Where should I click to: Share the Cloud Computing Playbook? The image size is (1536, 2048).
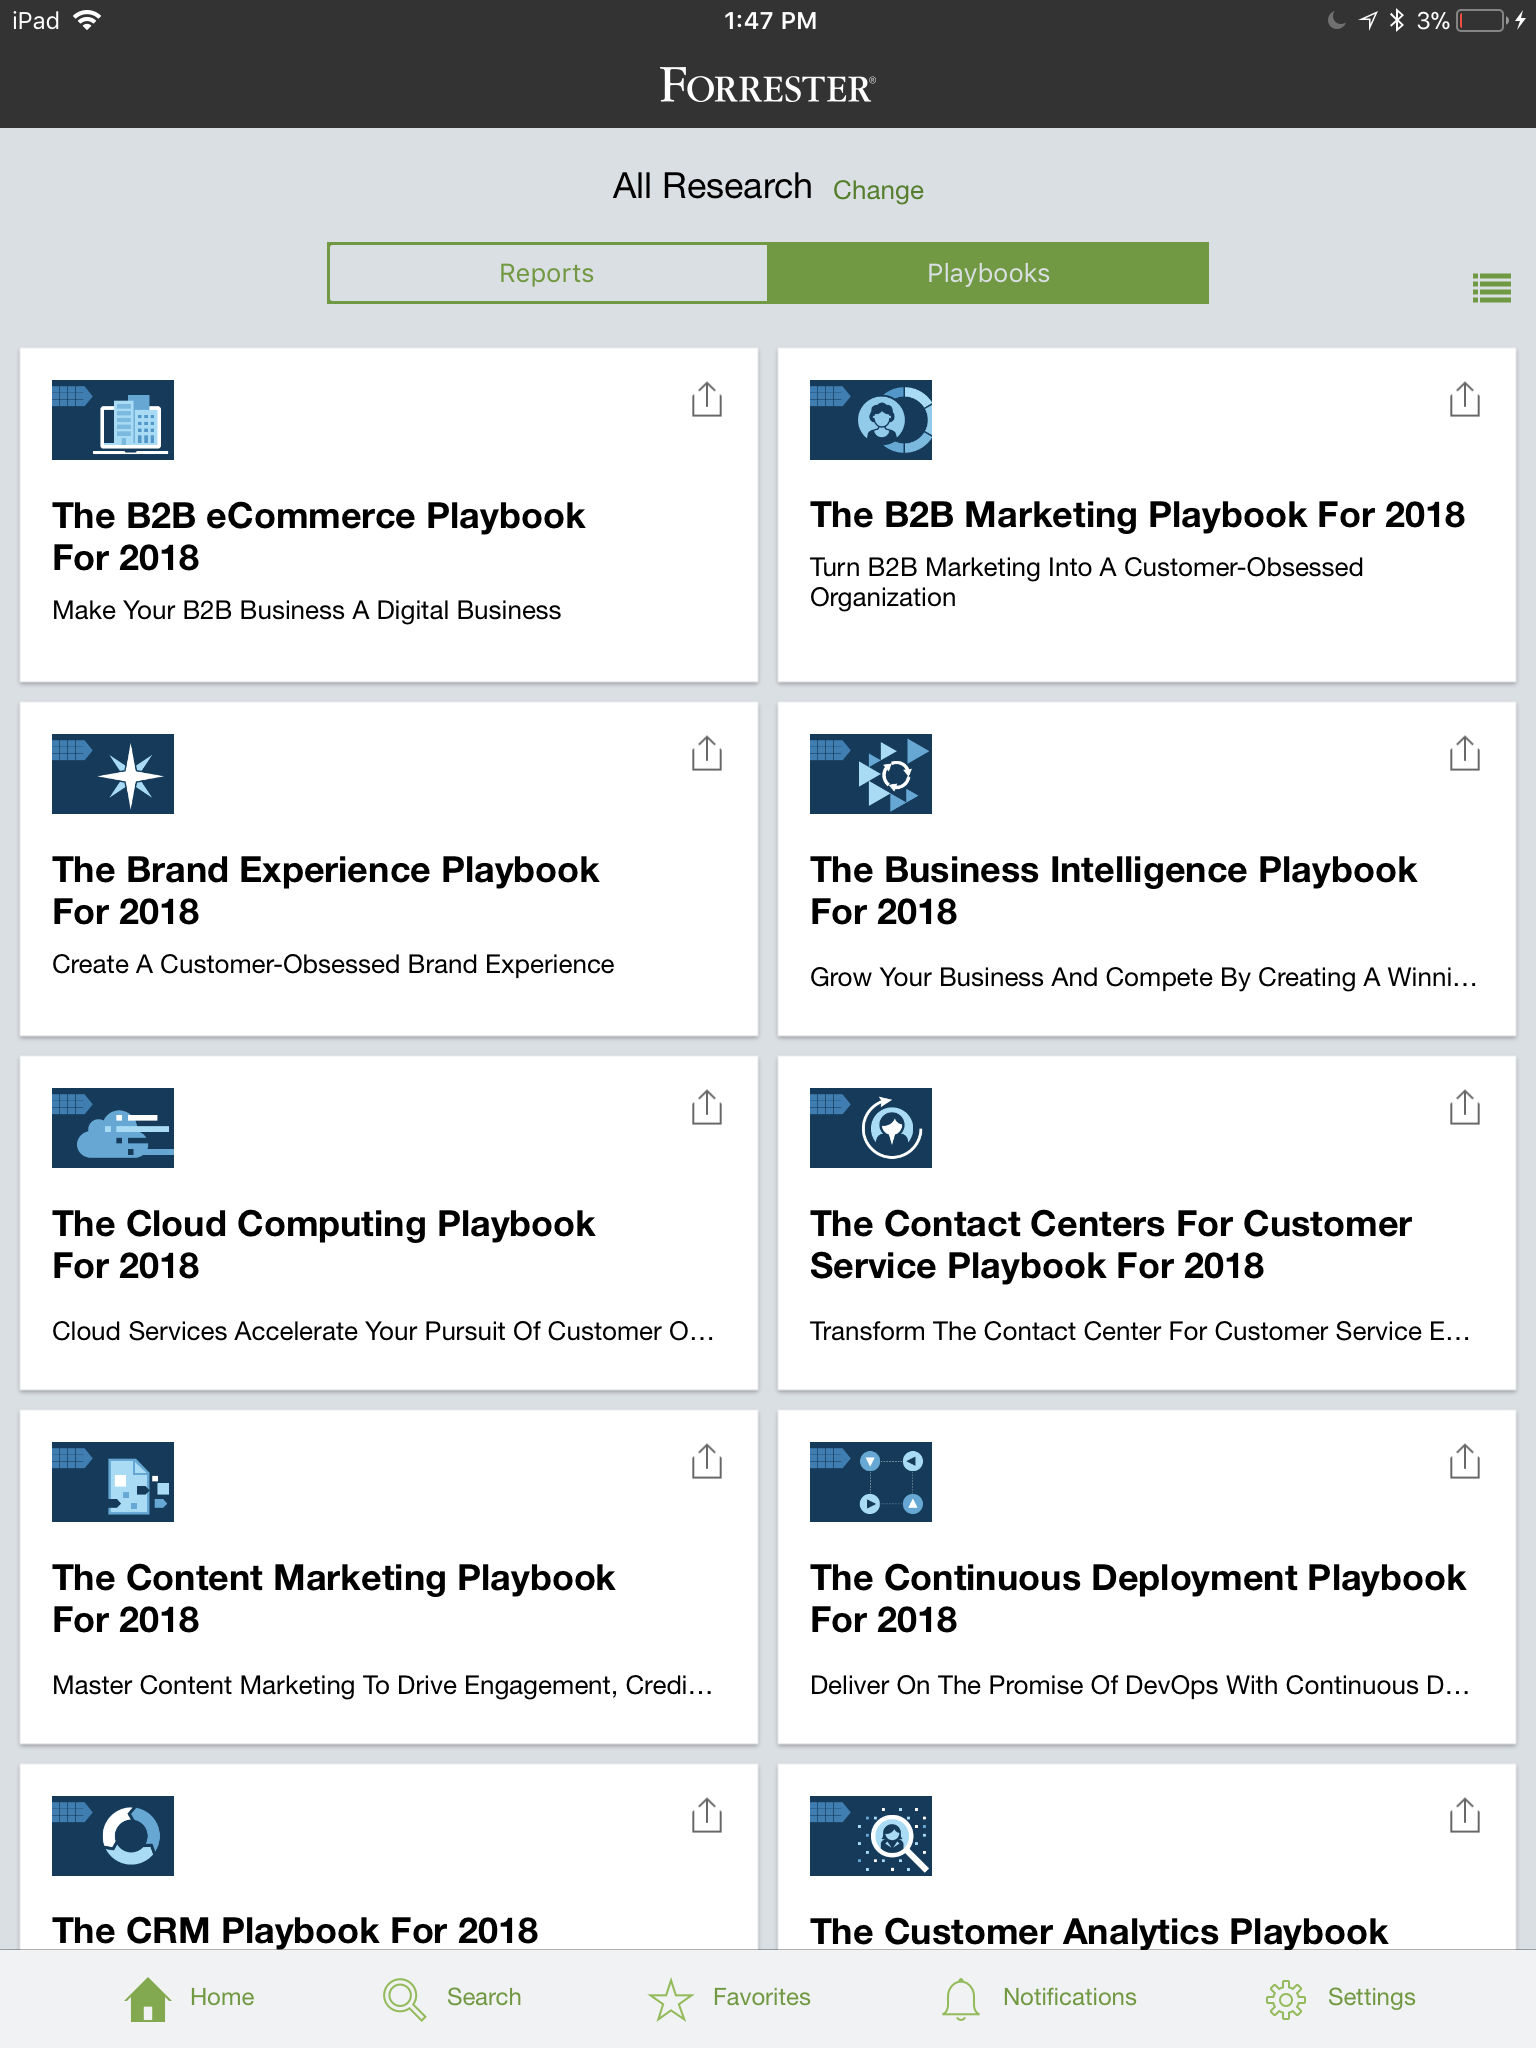tap(707, 1107)
